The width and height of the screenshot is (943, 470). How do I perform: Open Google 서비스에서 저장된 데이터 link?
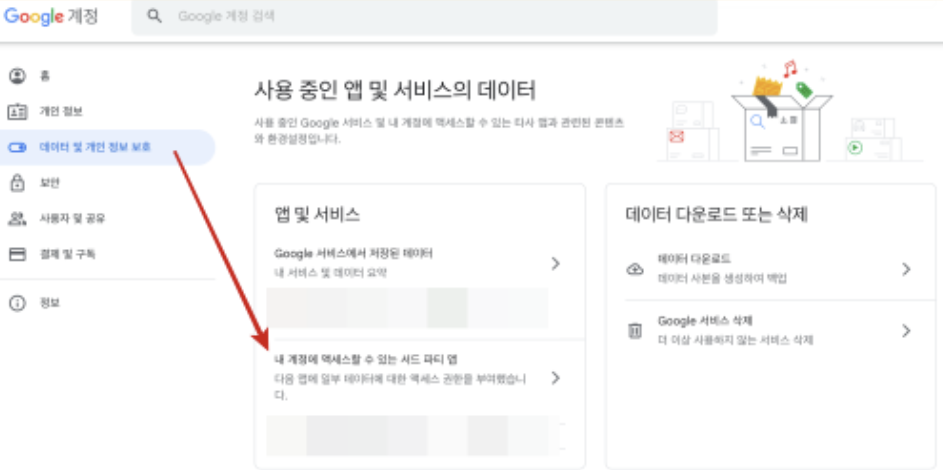click(x=353, y=254)
